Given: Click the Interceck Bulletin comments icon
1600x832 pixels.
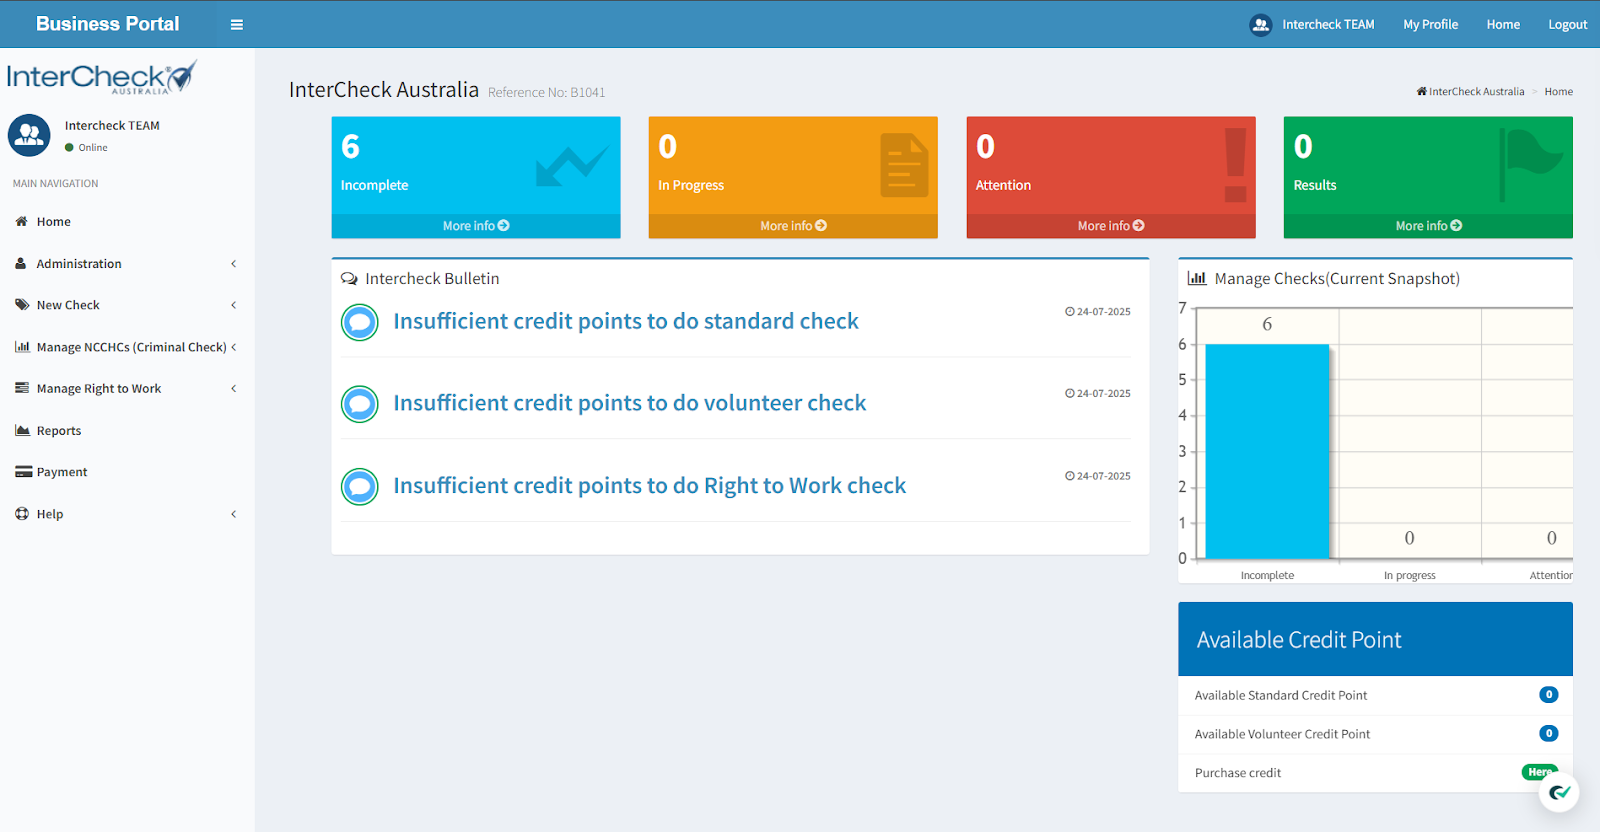Looking at the screenshot, I should point(349,279).
